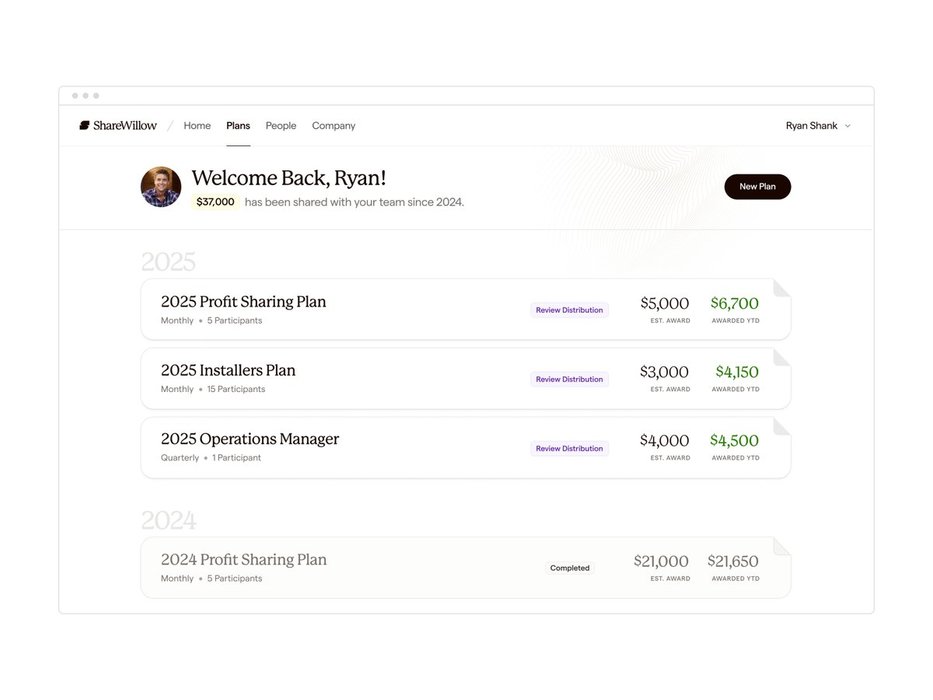This screenshot has width=933, height=700.
Task: Open the 2024 Profit Sharing Plan title
Action: coord(244,560)
